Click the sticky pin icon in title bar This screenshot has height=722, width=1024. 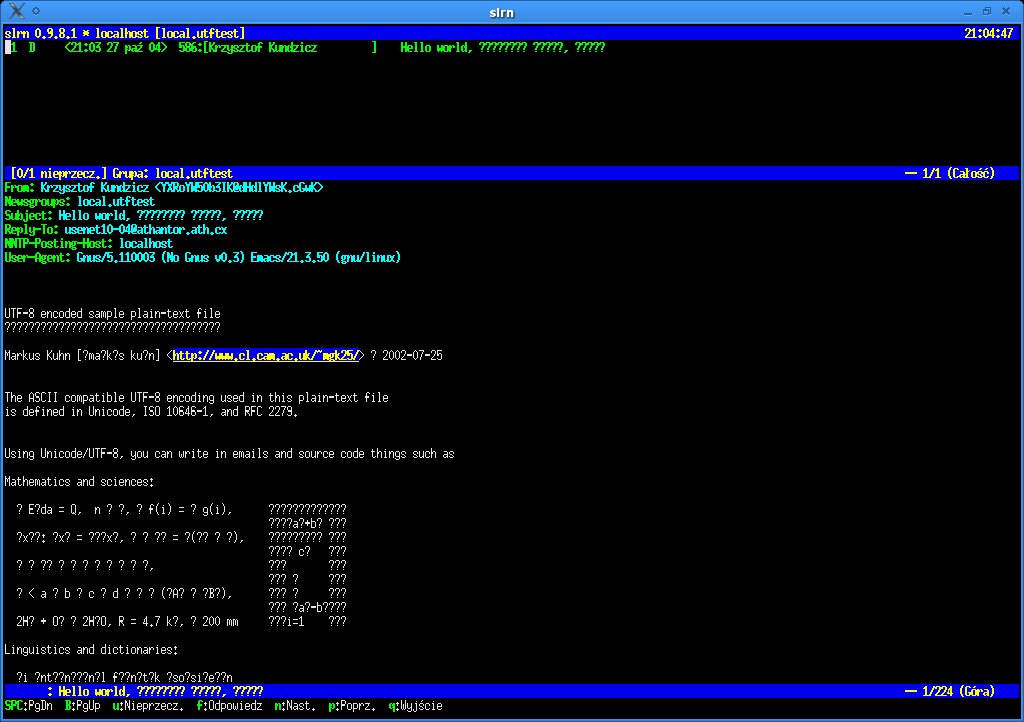tap(36, 10)
